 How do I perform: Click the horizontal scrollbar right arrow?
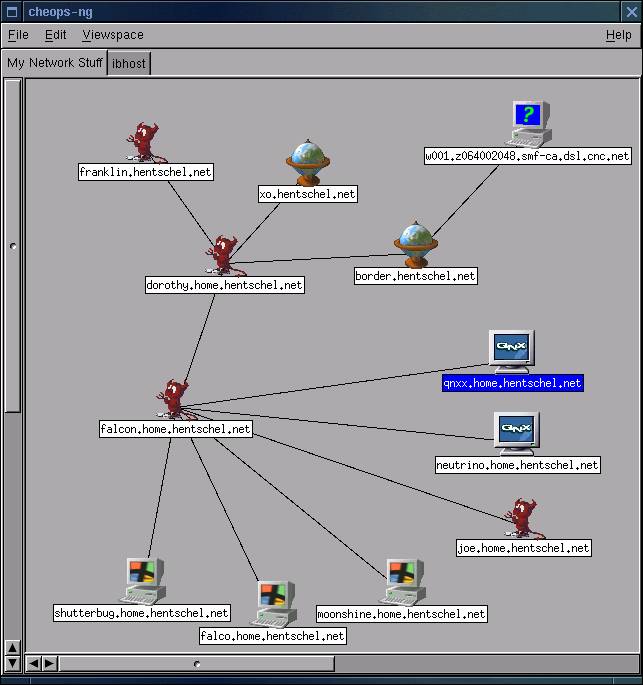(50, 664)
